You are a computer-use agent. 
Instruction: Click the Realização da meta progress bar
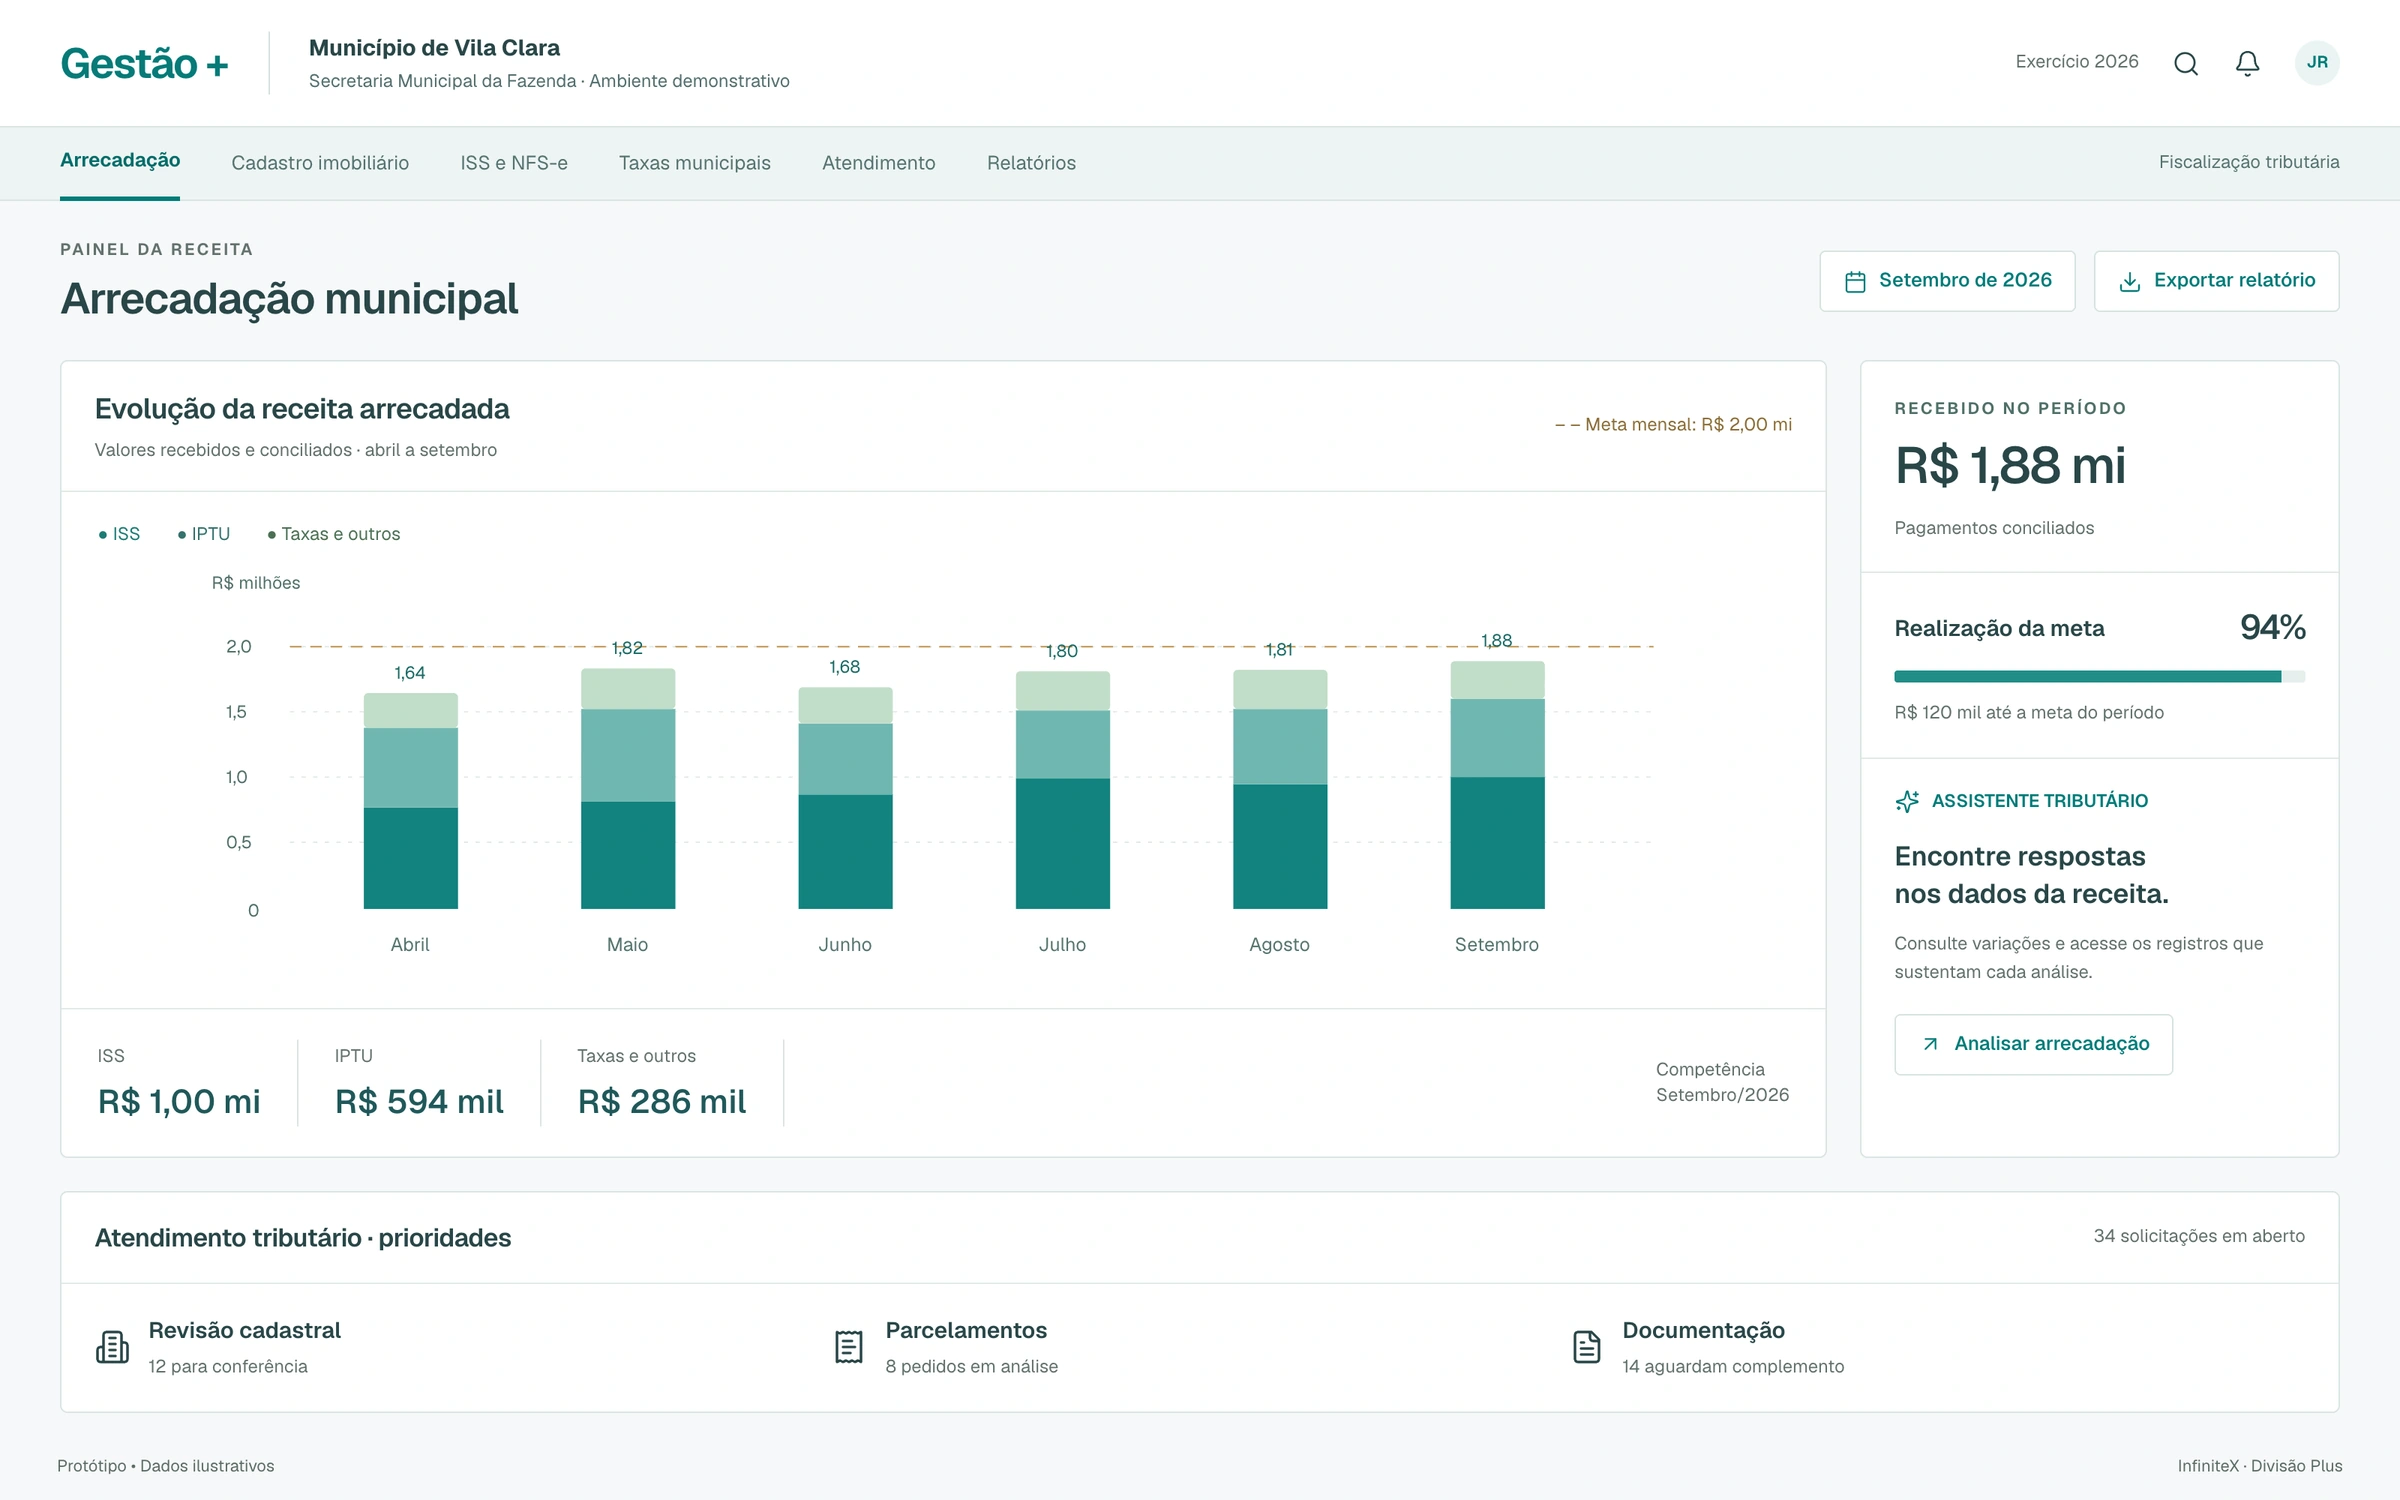2100,677
